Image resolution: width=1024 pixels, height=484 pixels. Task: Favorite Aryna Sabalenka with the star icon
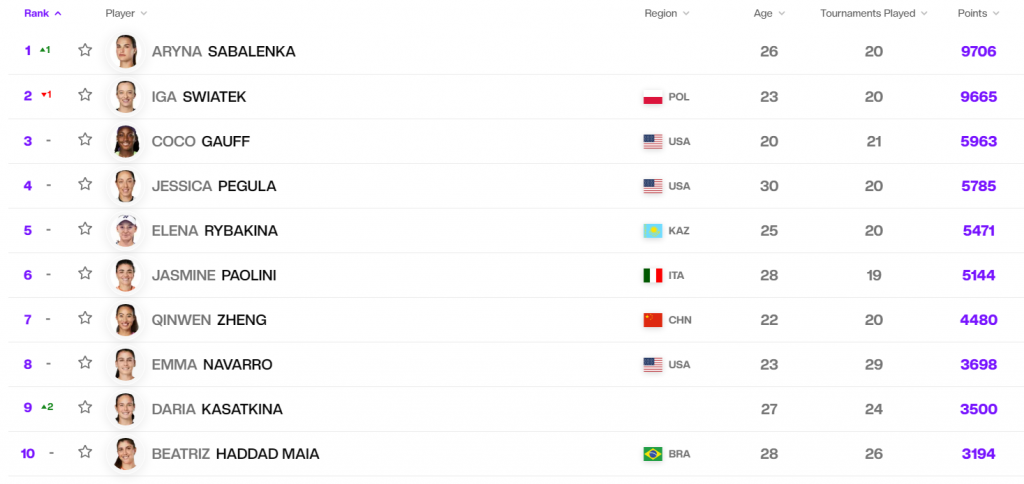(85, 50)
